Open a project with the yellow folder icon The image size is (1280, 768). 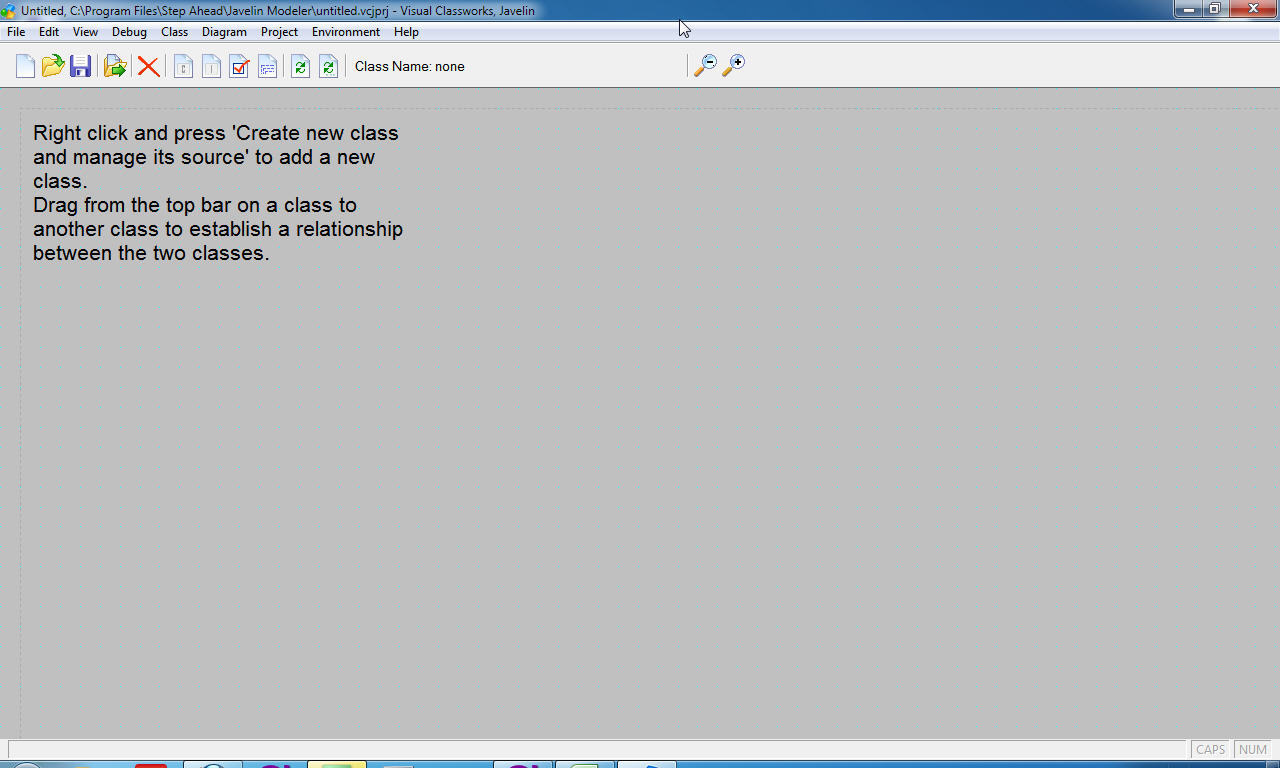pyautogui.click(x=53, y=66)
